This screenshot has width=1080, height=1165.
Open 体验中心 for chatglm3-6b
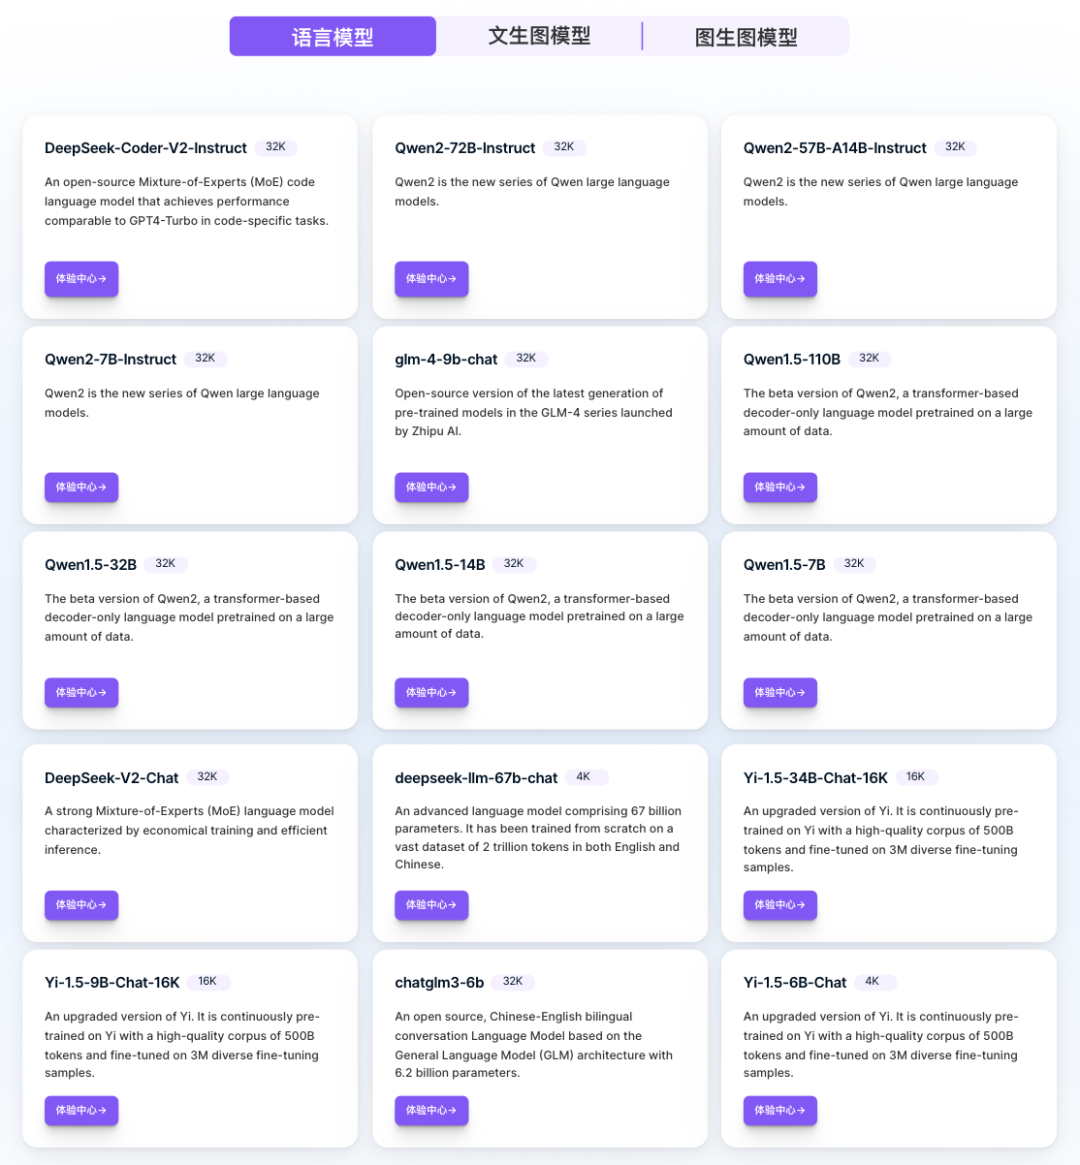(431, 1110)
